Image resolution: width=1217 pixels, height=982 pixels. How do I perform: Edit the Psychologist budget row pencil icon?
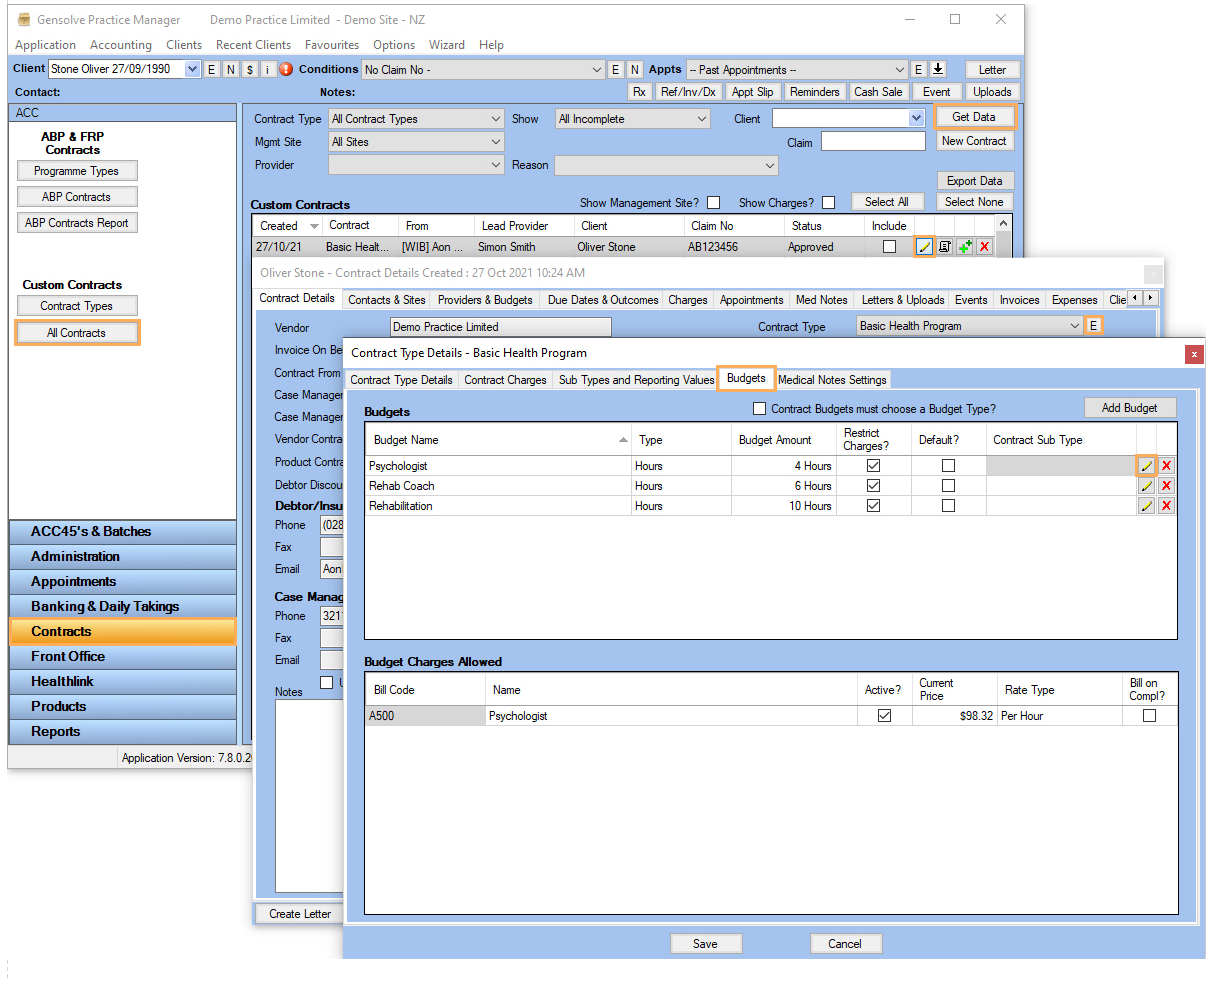coord(1146,466)
